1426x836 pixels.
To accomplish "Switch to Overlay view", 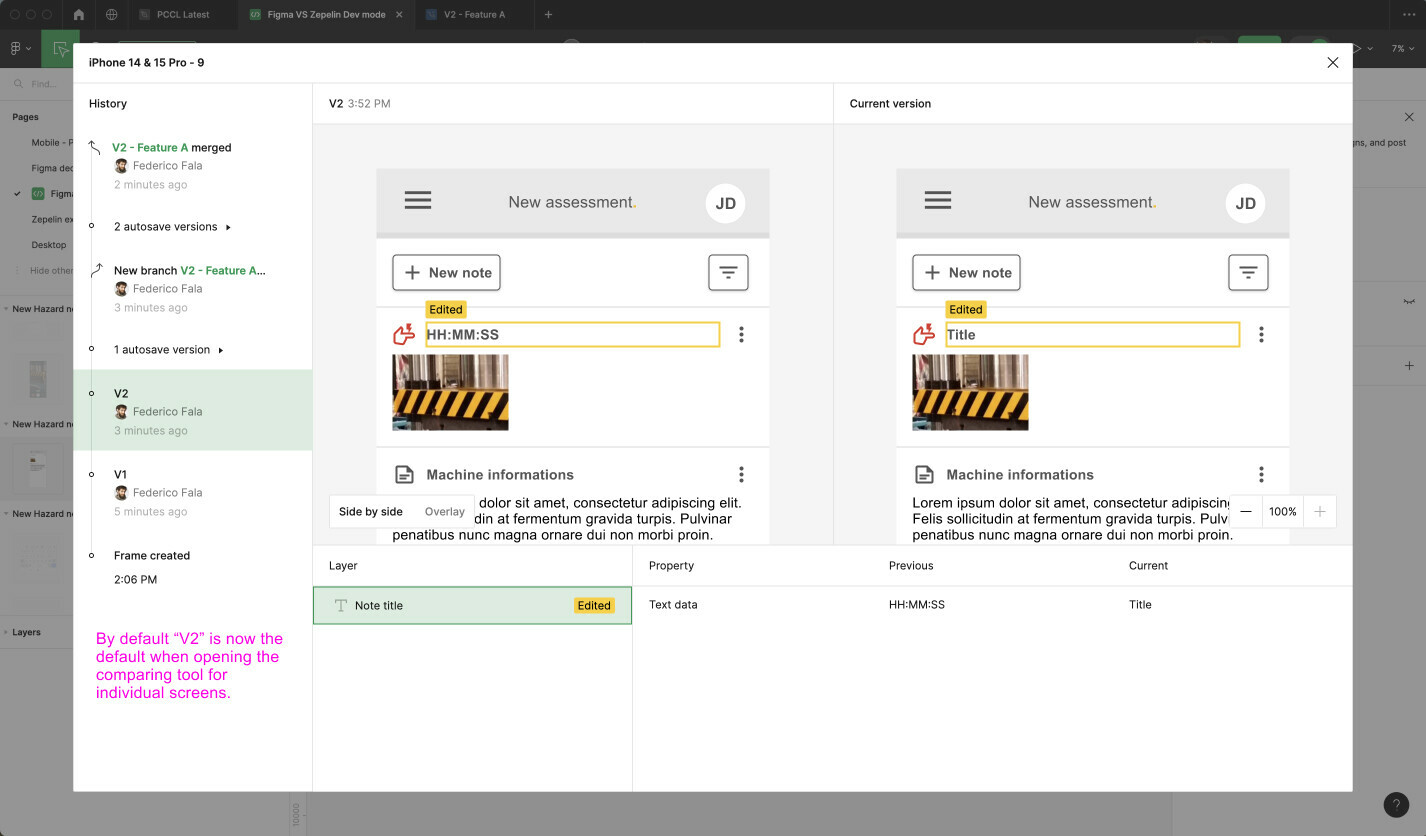I will pos(444,511).
